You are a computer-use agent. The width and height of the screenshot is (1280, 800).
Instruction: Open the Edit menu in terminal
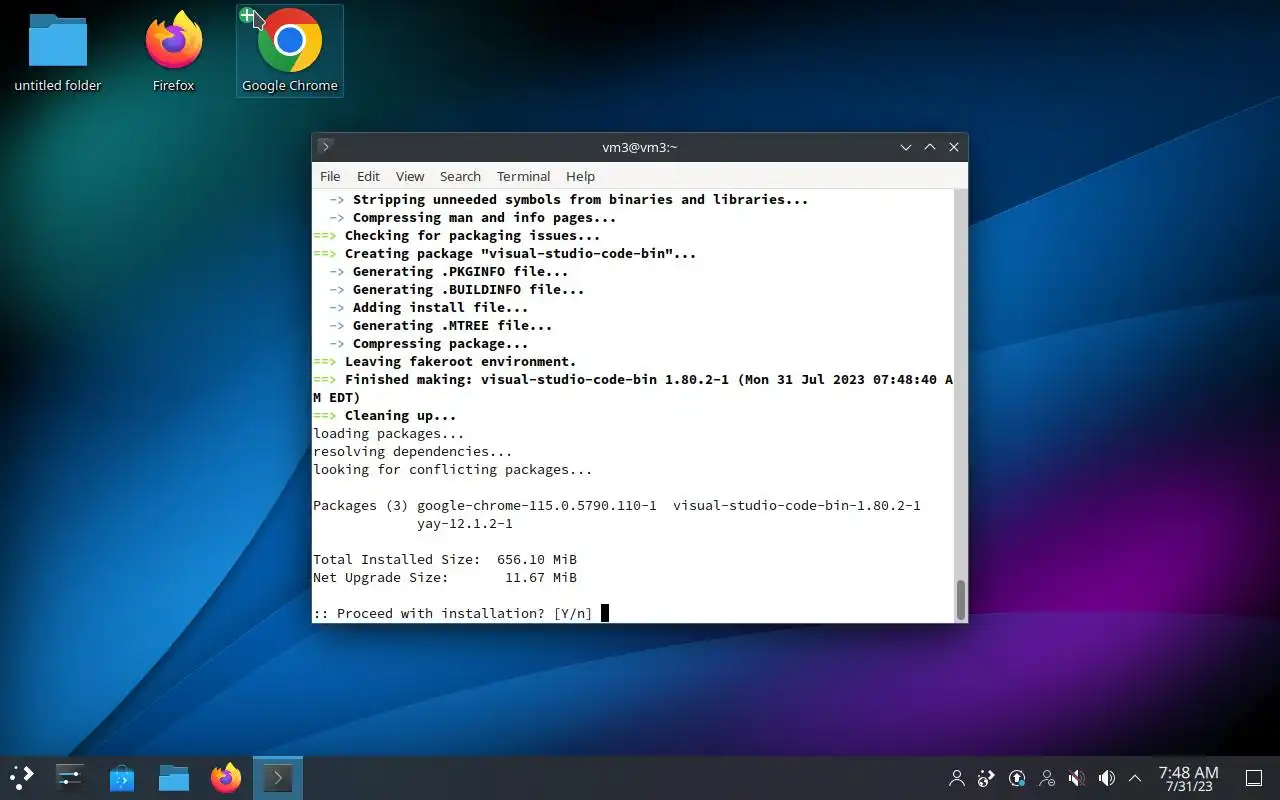tap(368, 176)
